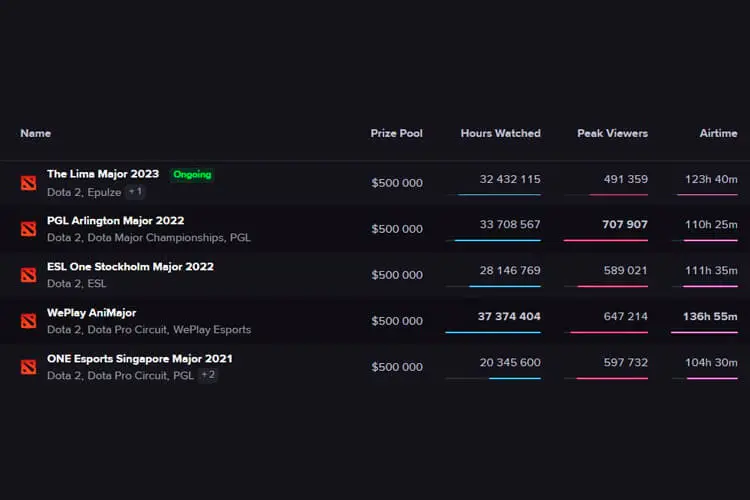This screenshot has width=750, height=500.
Task: Sort by the Prize Pool column header
Action: pyautogui.click(x=397, y=133)
